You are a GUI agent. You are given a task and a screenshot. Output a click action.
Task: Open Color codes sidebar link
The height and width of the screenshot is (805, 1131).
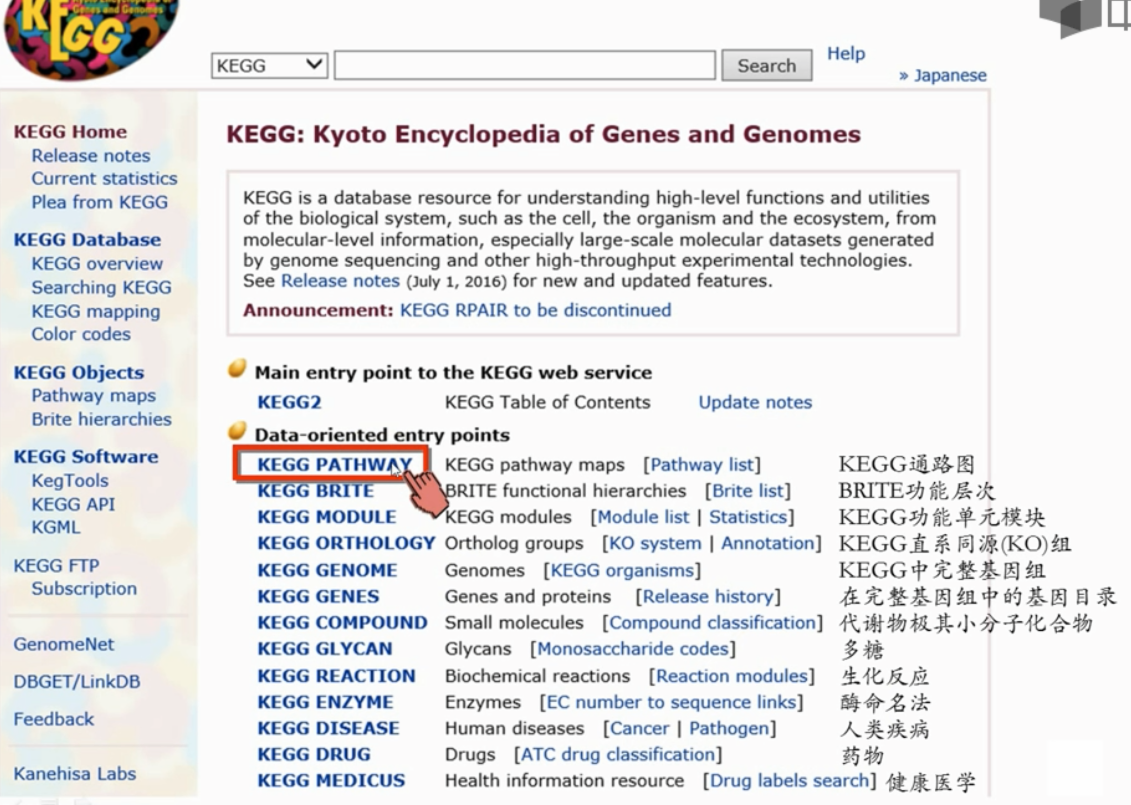[81, 334]
